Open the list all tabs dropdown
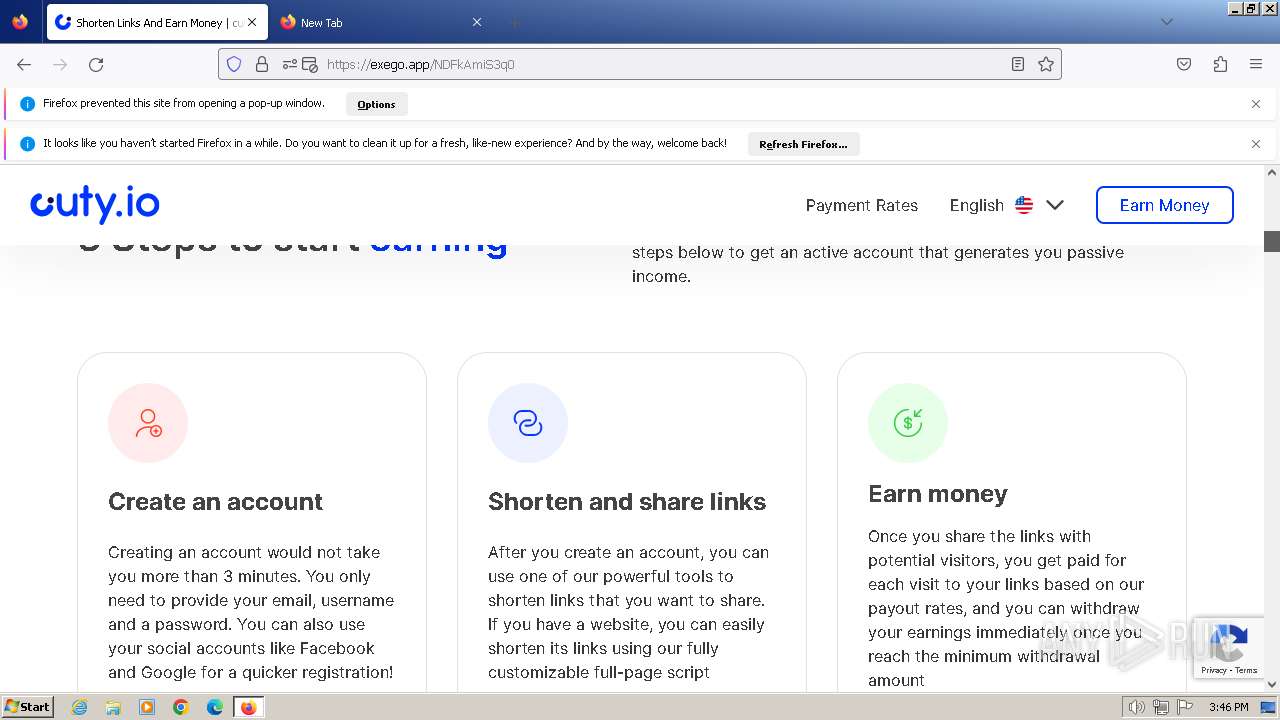 pos(1166,22)
